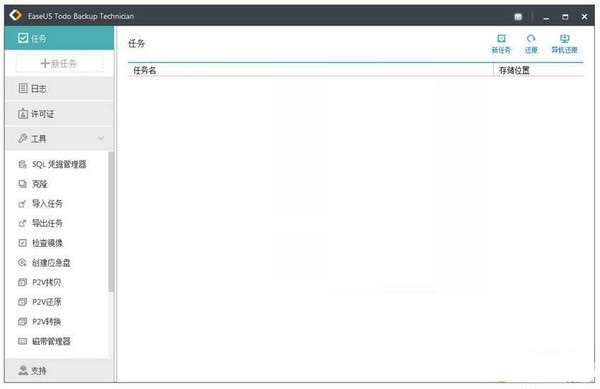Click the 克隆 icon
Screen dimensions: 600x389
pos(23,184)
